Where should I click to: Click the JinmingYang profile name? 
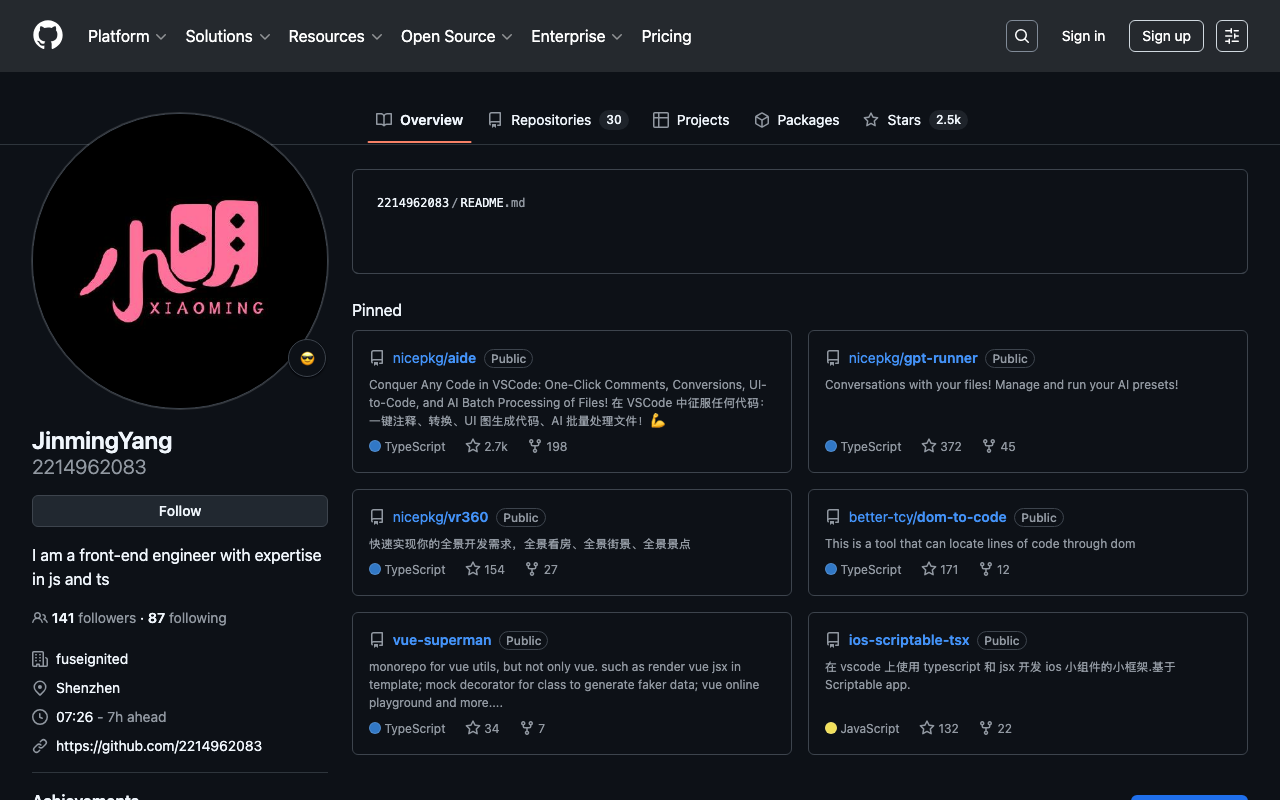tap(102, 441)
